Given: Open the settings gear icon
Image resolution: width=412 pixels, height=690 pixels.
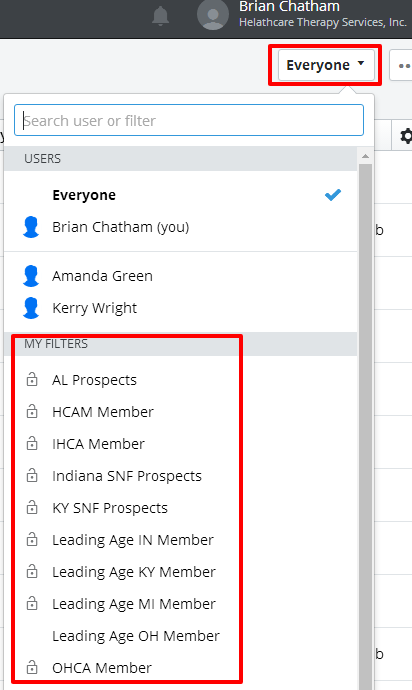Looking at the screenshot, I should click(406, 136).
